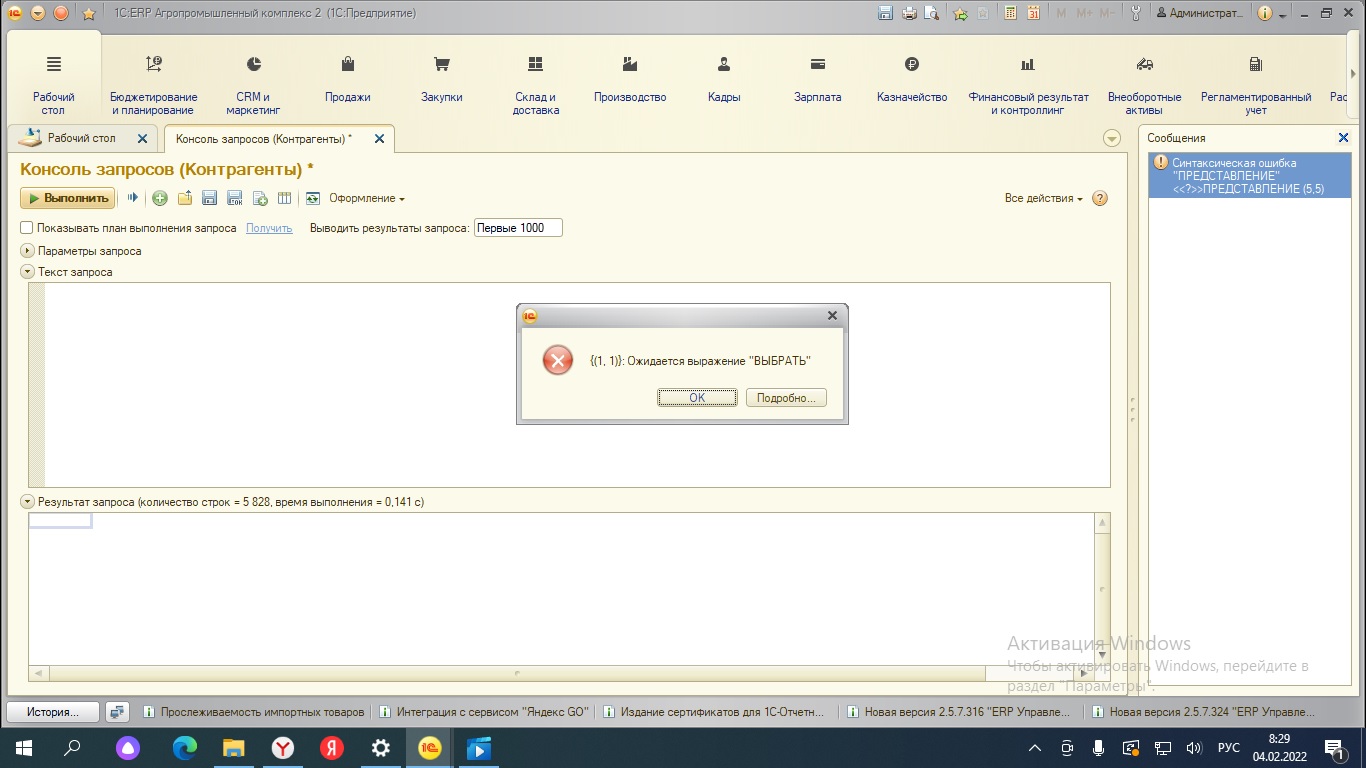Open Бюджетирование и планирование section
The height and width of the screenshot is (768, 1366).
click(154, 85)
